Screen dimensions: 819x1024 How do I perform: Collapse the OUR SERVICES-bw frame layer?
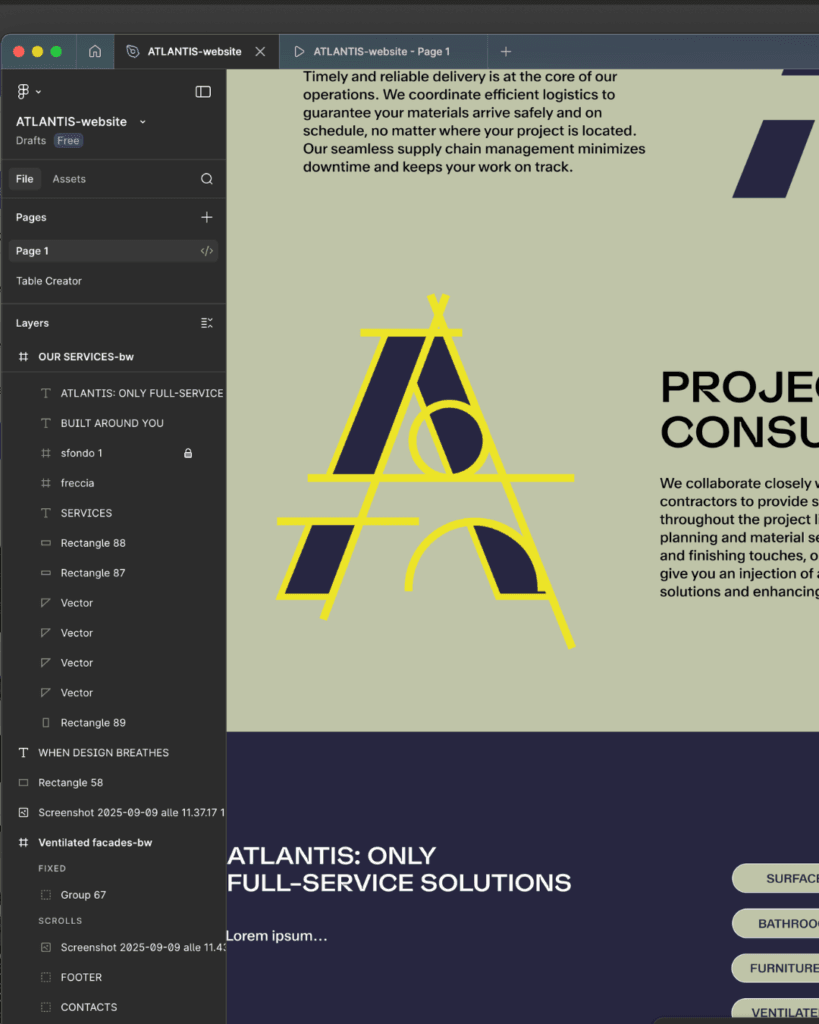[24, 357]
